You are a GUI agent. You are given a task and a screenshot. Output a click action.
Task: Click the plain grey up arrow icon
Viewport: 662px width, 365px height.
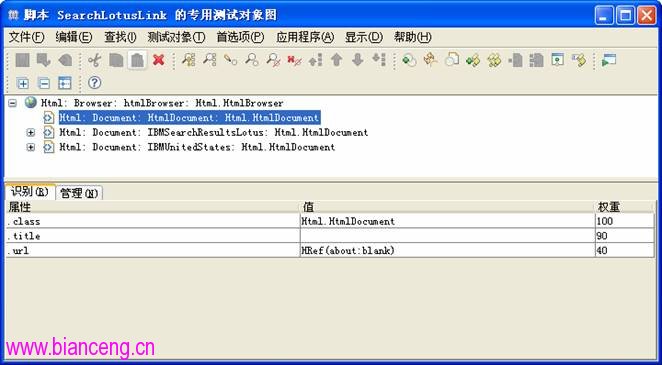coord(336,60)
